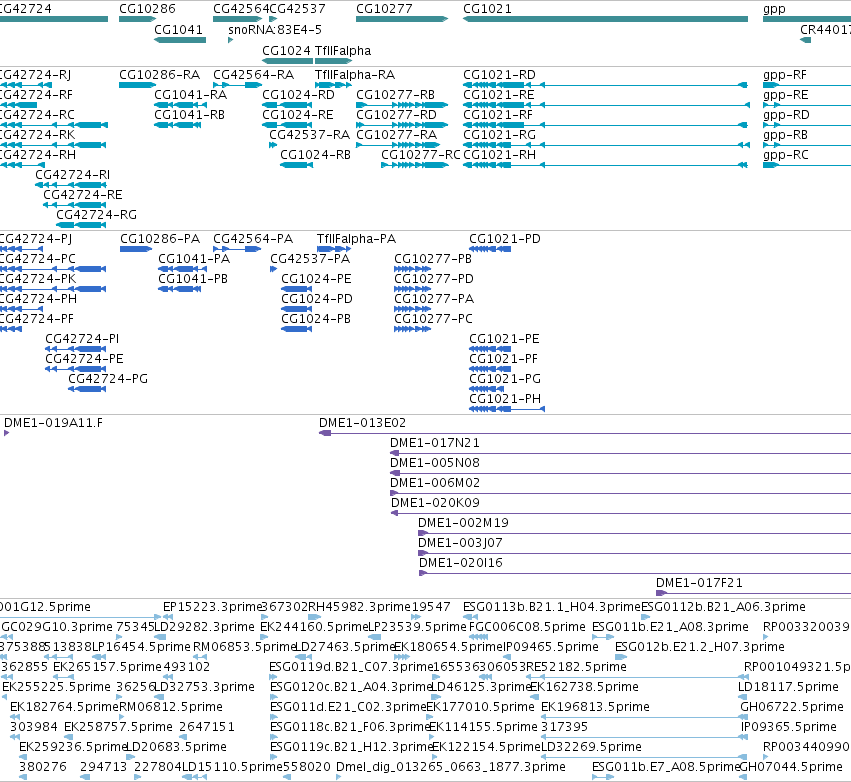Open the CG1024-PD protein label
The height and width of the screenshot is (782, 851).
[316, 299]
